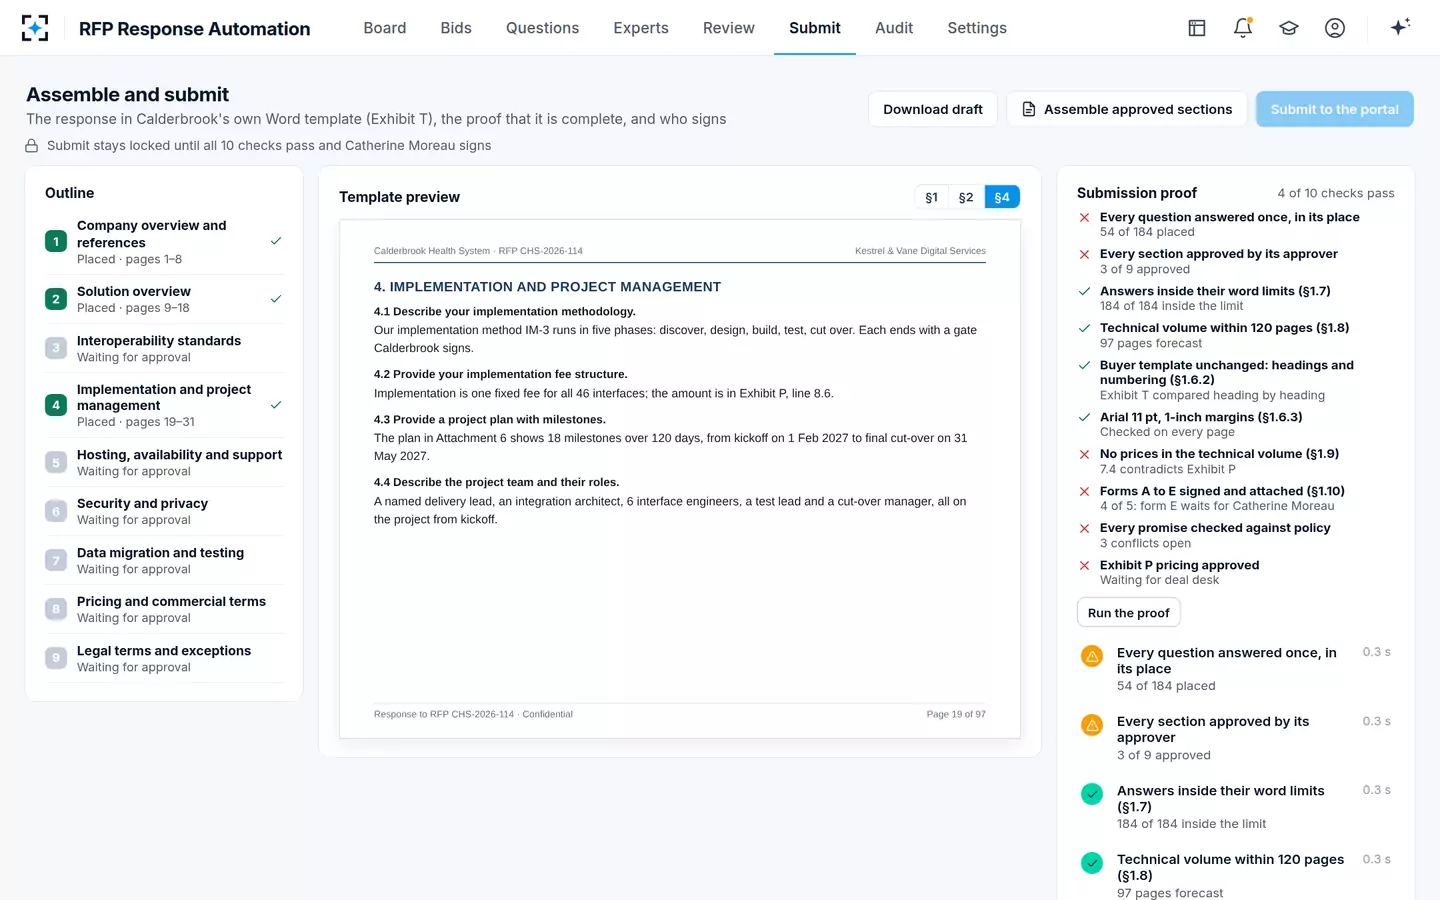Click the RFP Response Automation logo icon
This screenshot has width=1440, height=900.
(x=35, y=28)
